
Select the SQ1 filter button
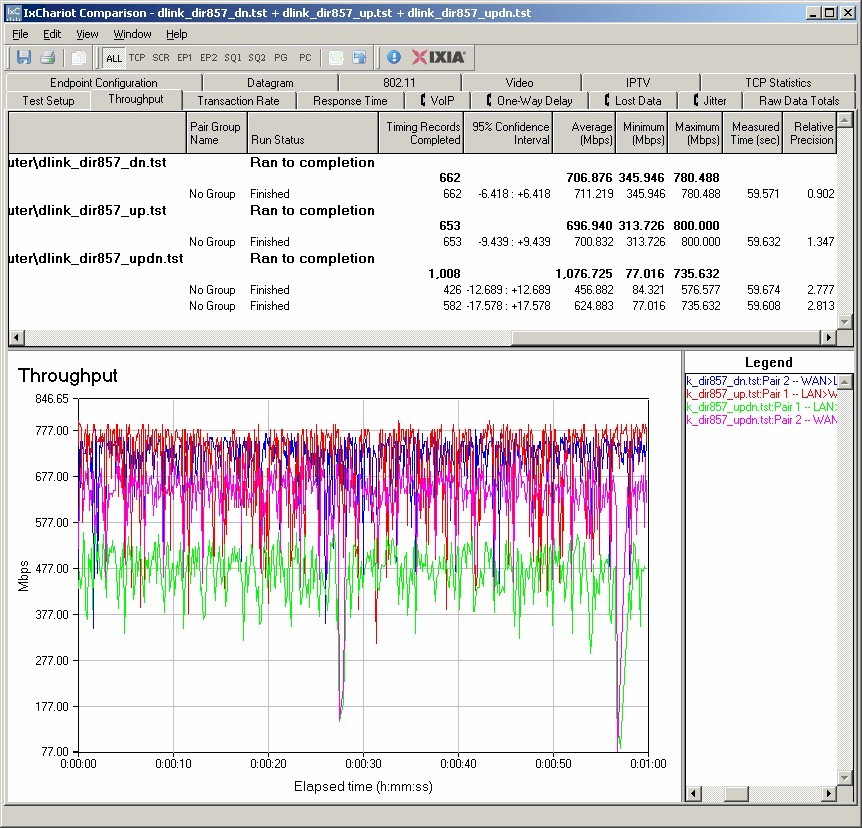[x=233, y=57]
